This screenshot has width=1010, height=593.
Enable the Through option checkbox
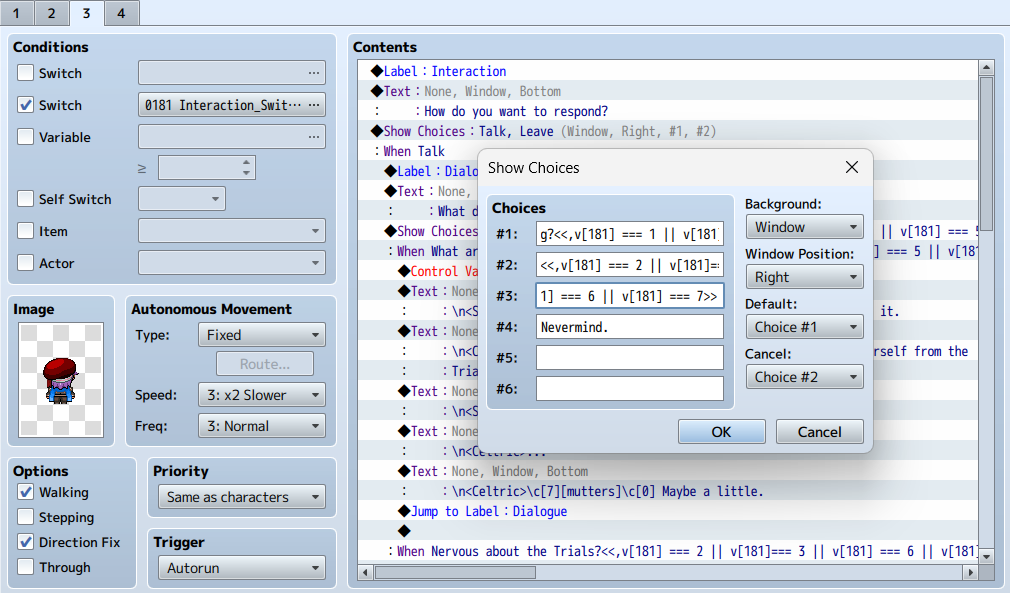[26, 567]
